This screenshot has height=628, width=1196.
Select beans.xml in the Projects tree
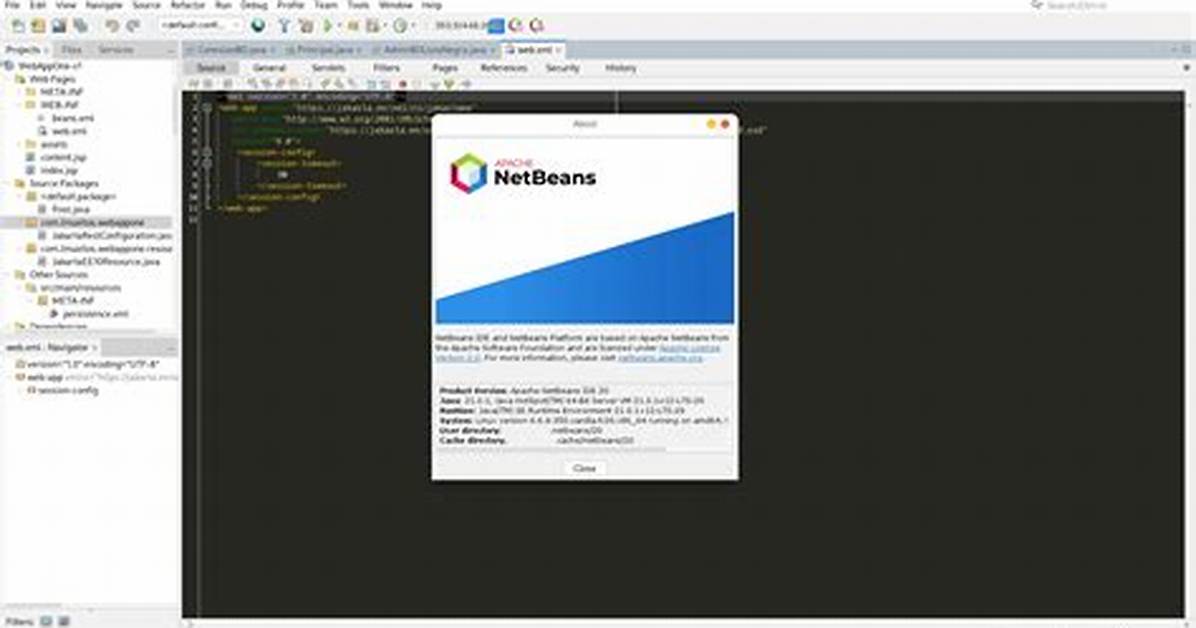73,118
